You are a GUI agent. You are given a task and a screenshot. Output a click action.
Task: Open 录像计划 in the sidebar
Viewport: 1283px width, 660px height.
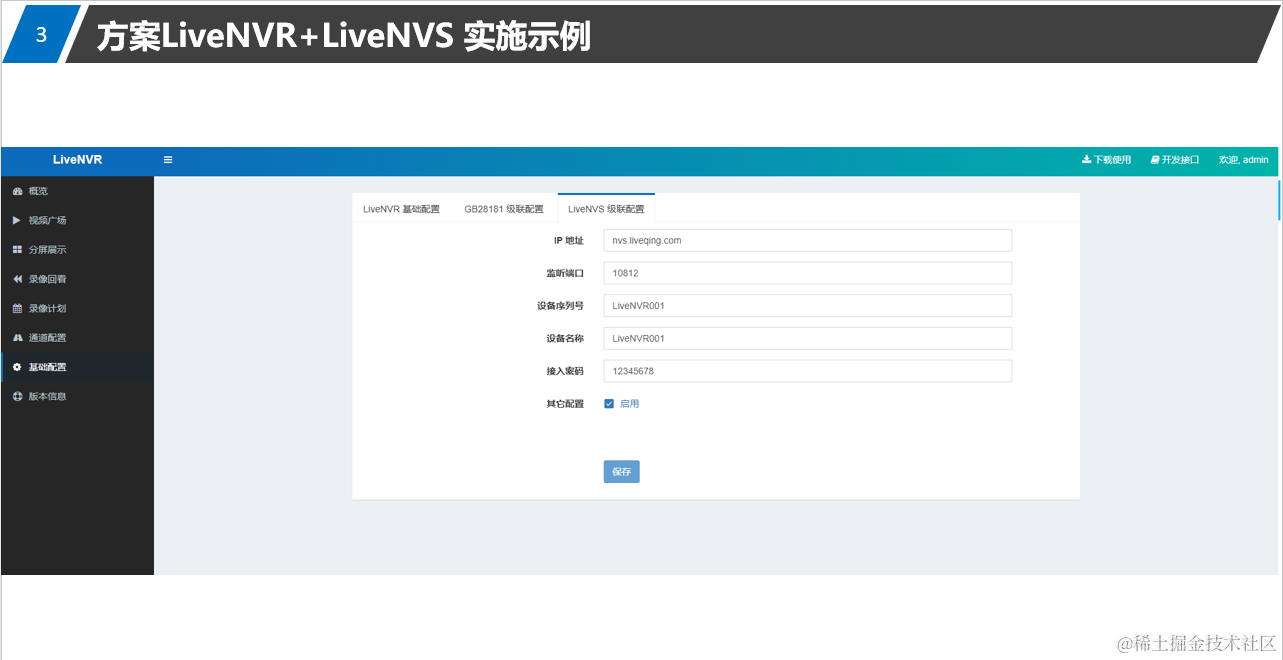[x=77, y=308]
